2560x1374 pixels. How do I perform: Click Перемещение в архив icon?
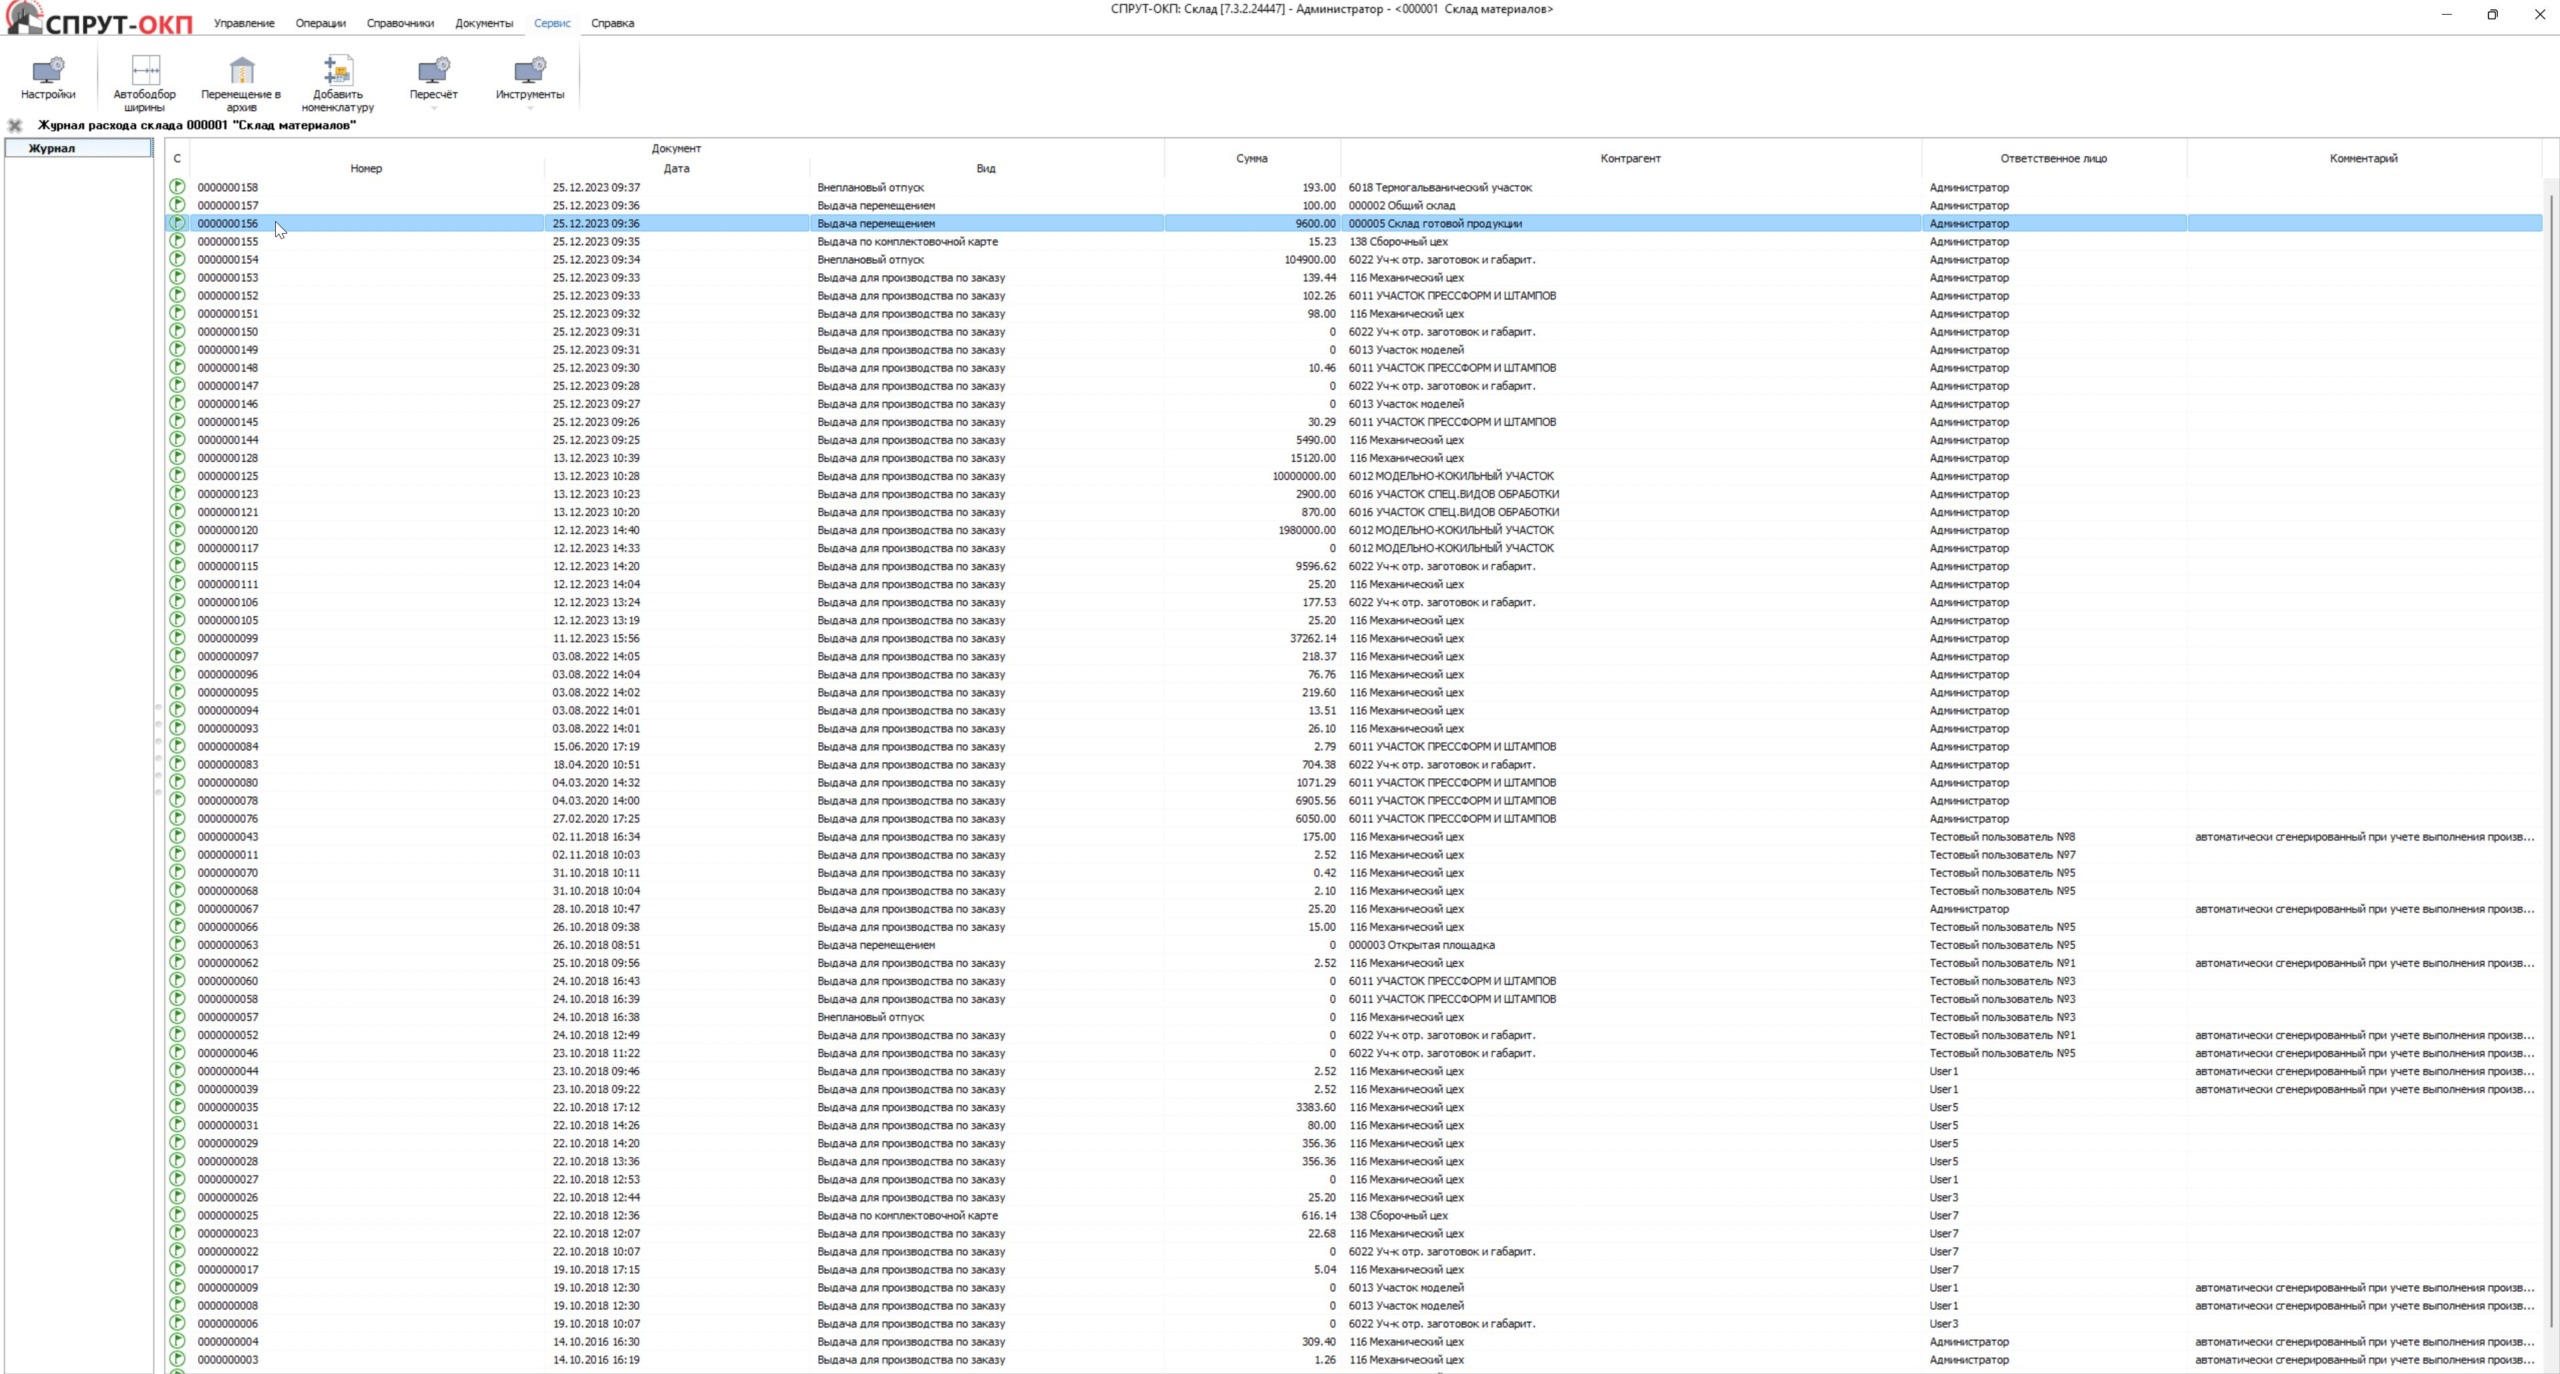click(x=241, y=70)
